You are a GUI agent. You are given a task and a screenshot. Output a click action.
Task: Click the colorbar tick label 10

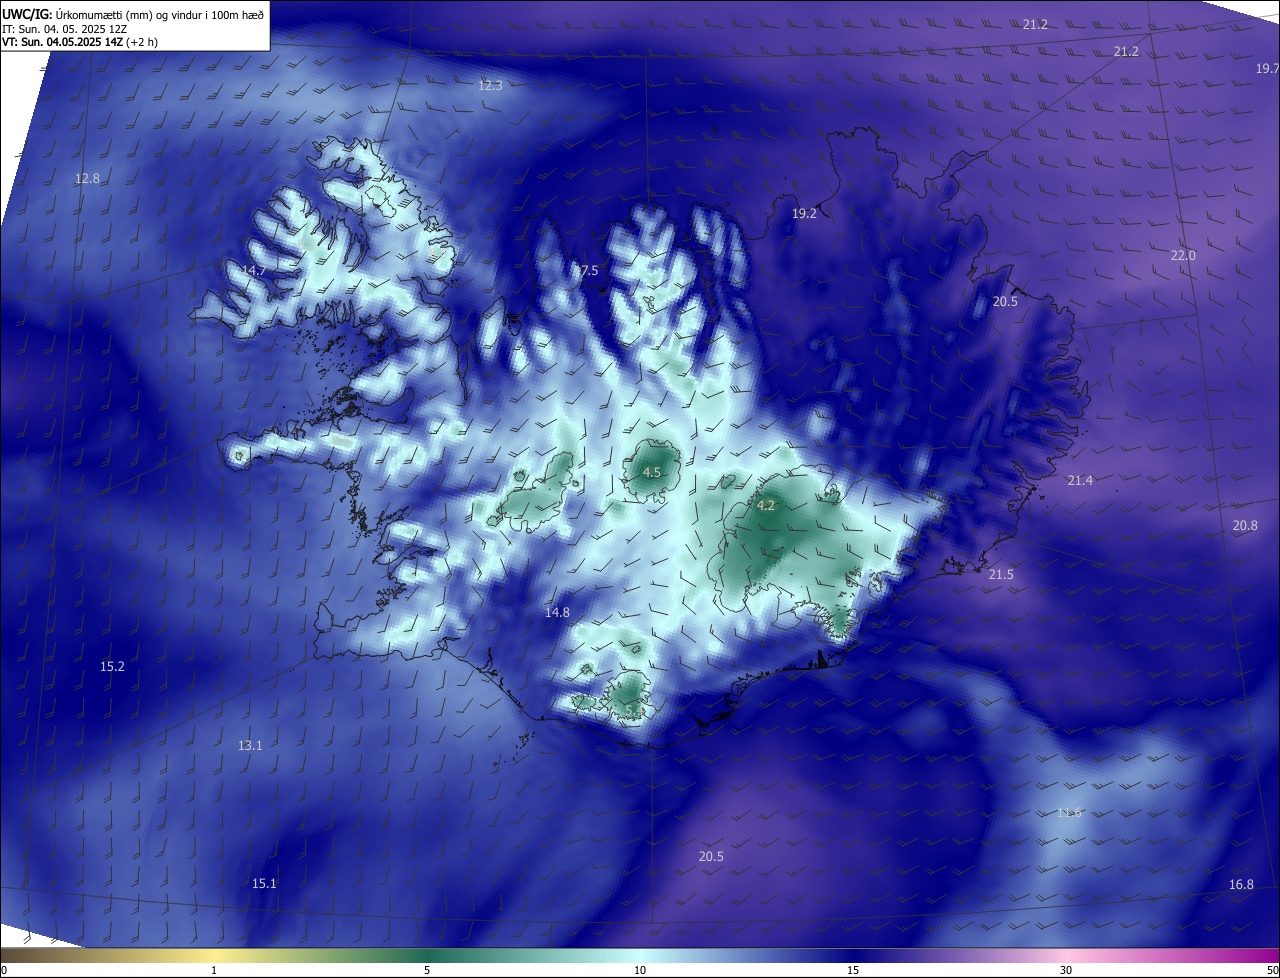(x=640, y=970)
